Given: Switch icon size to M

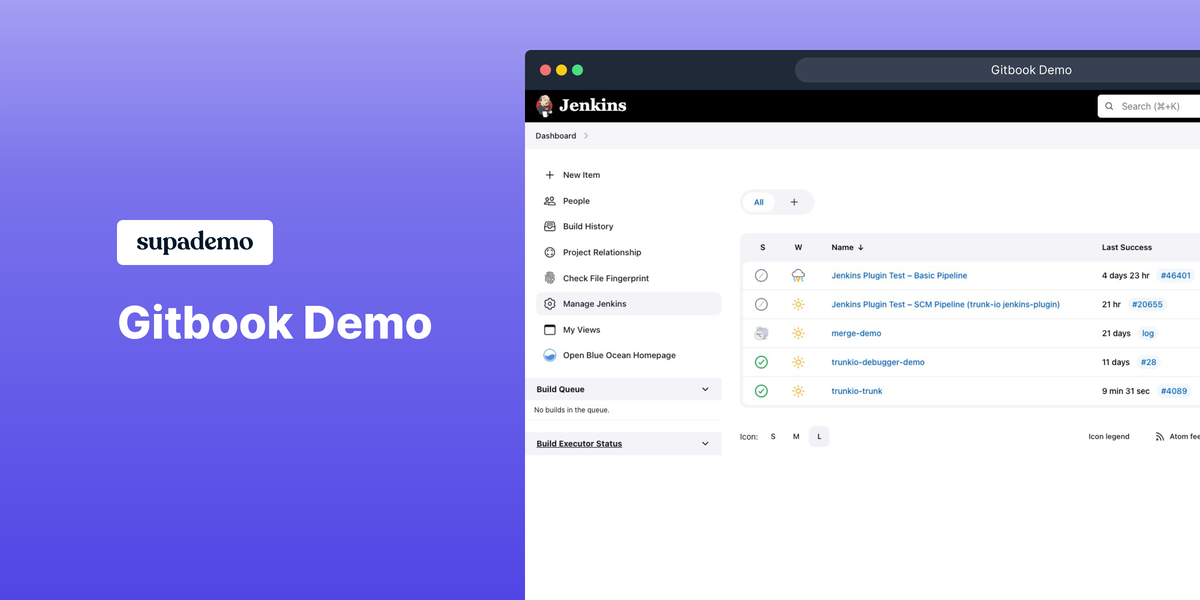Looking at the screenshot, I should point(796,436).
